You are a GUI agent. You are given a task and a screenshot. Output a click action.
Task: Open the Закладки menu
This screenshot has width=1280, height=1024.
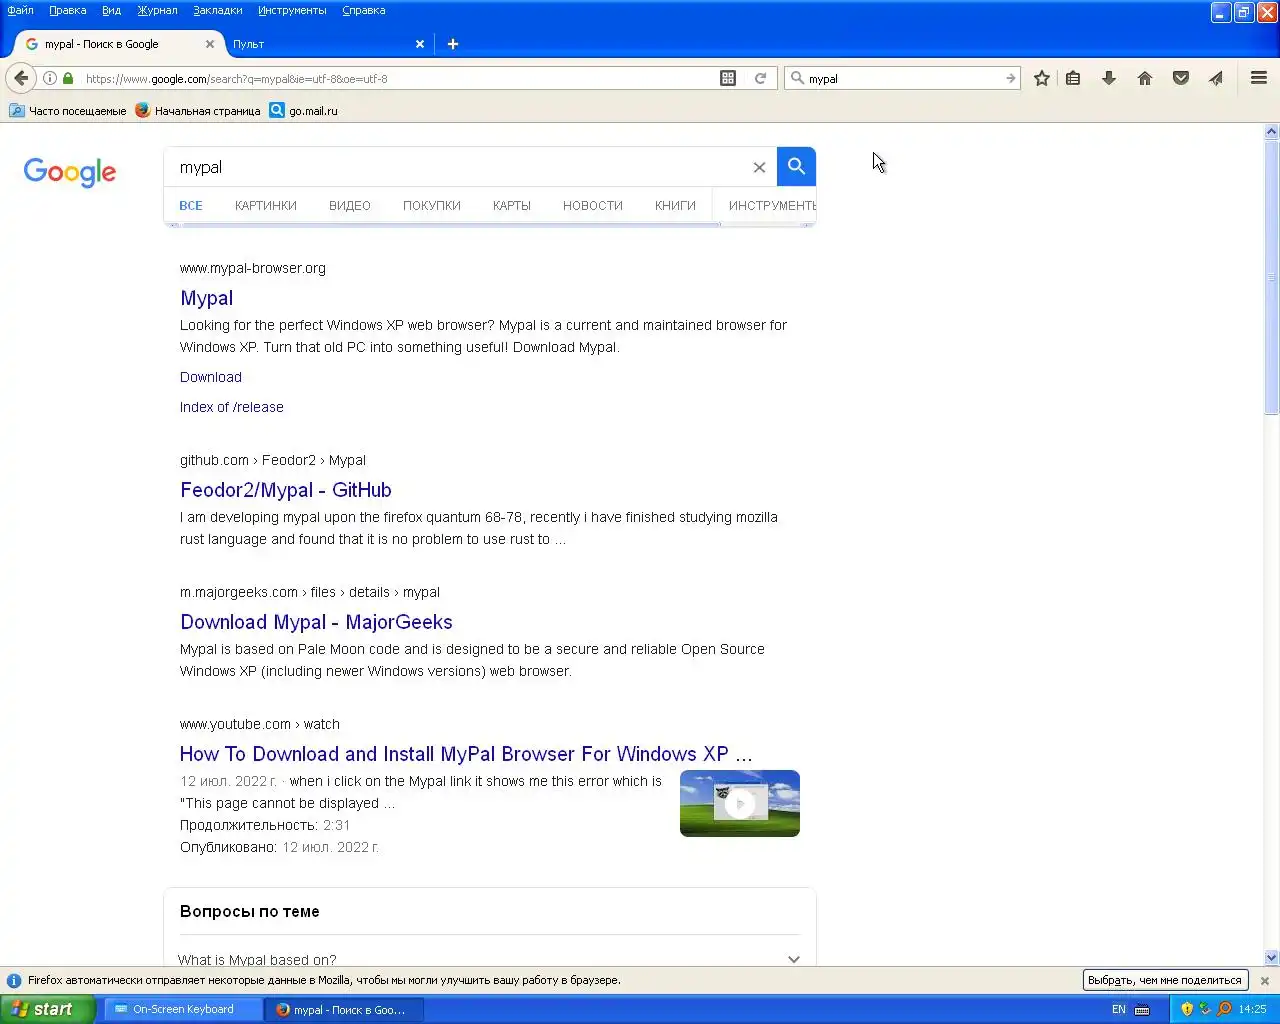pos(217,10)
